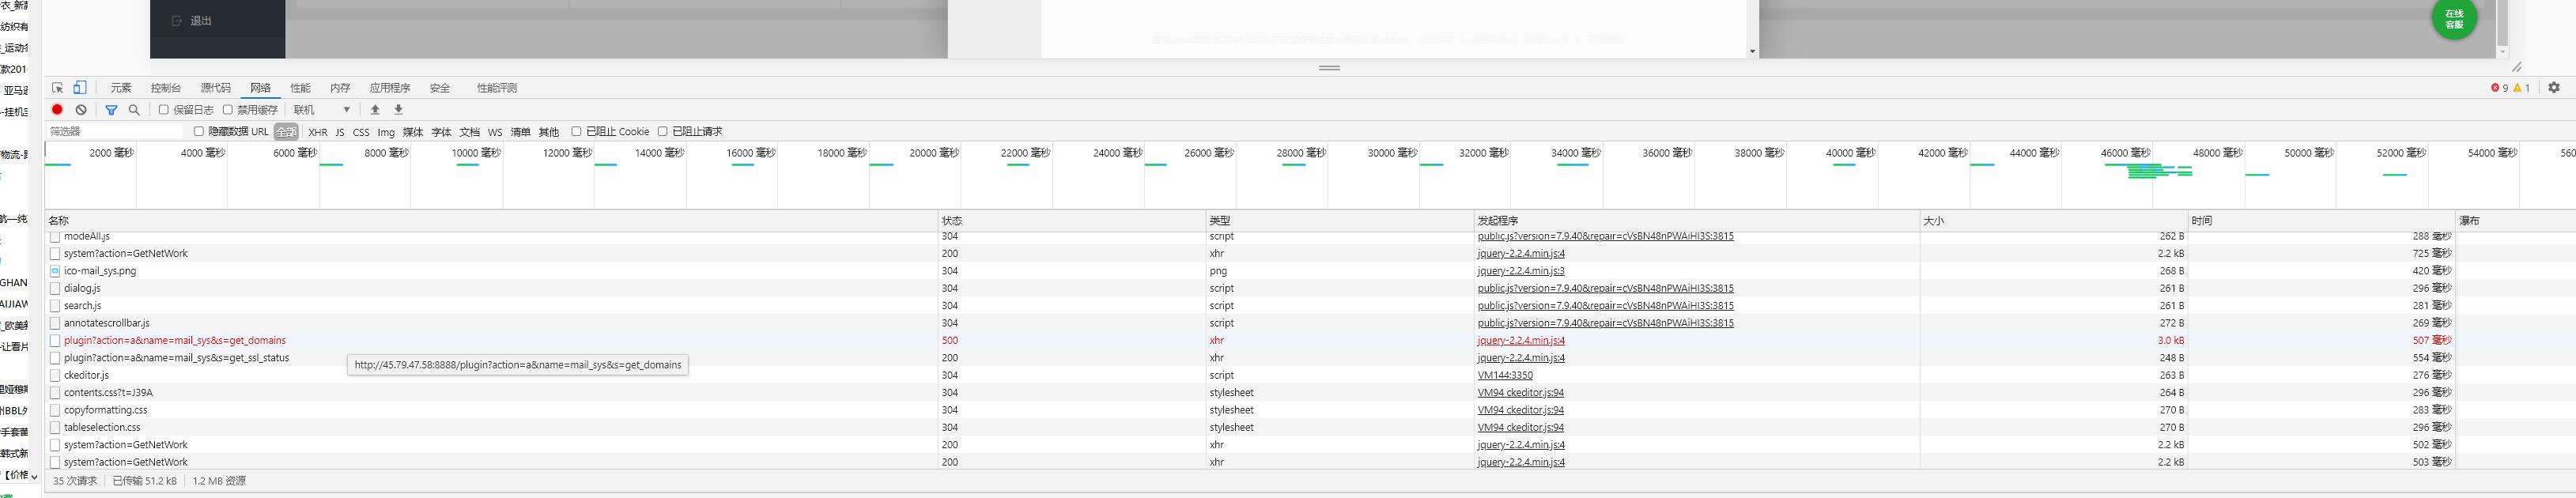2576x498 pixels.
Task: Toggle the device toolbar icon
Action: click(80, 88)
